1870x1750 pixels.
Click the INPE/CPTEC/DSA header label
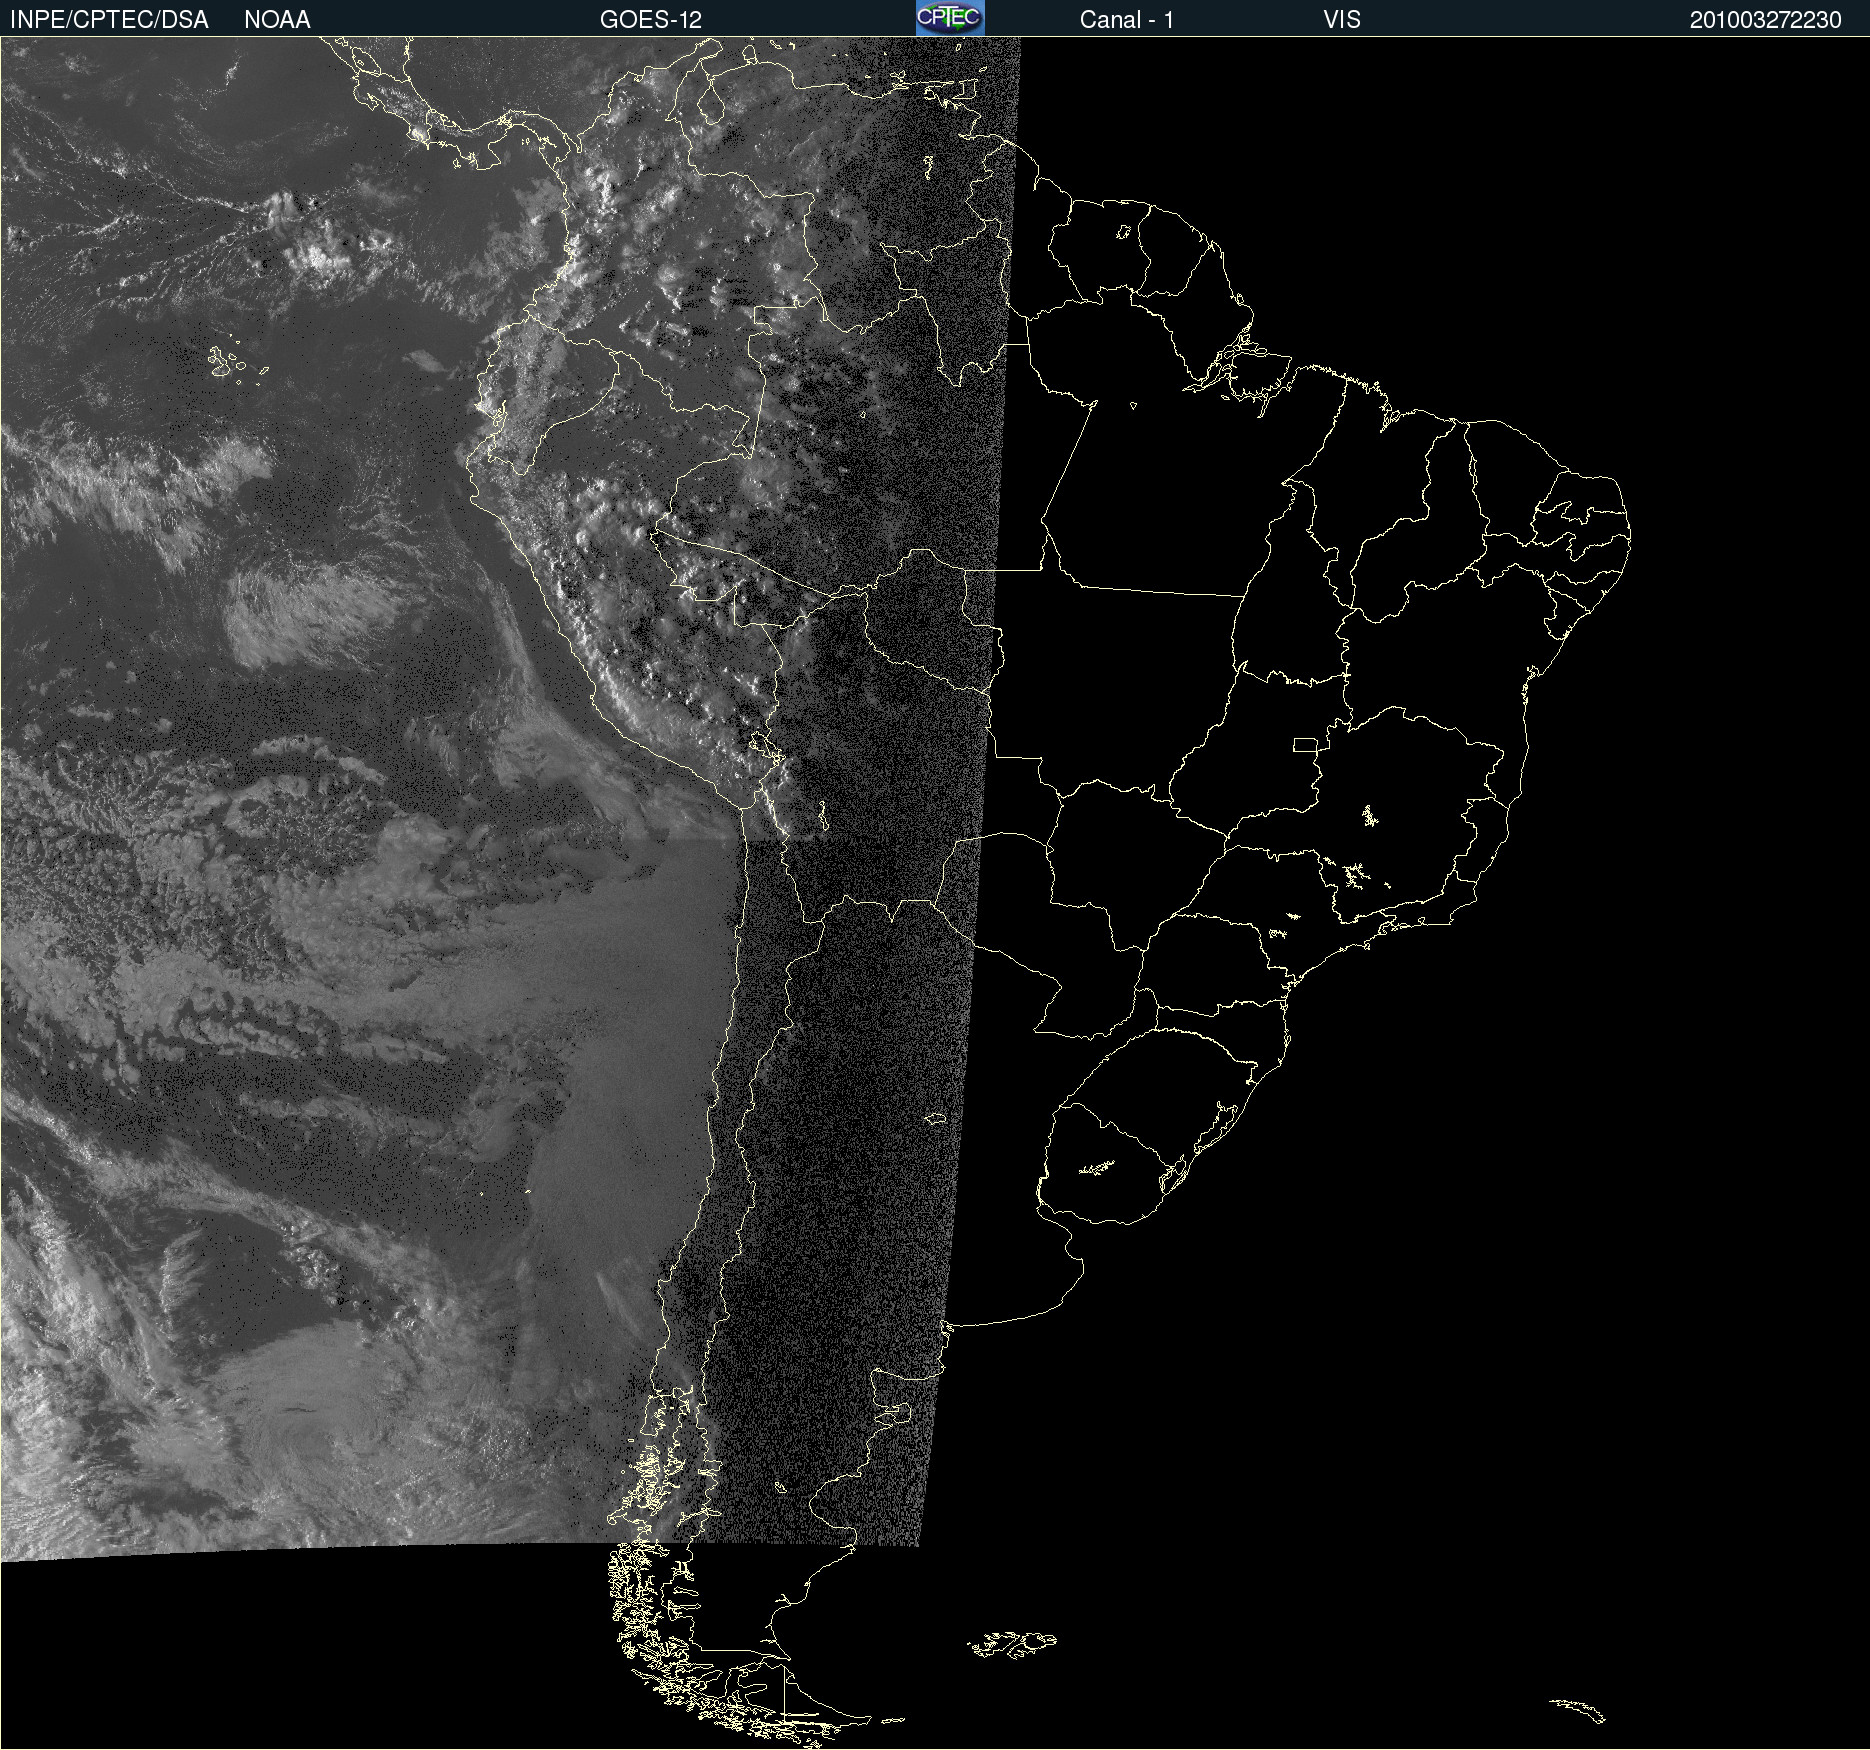pyautogui.click(x=109, y=20)
